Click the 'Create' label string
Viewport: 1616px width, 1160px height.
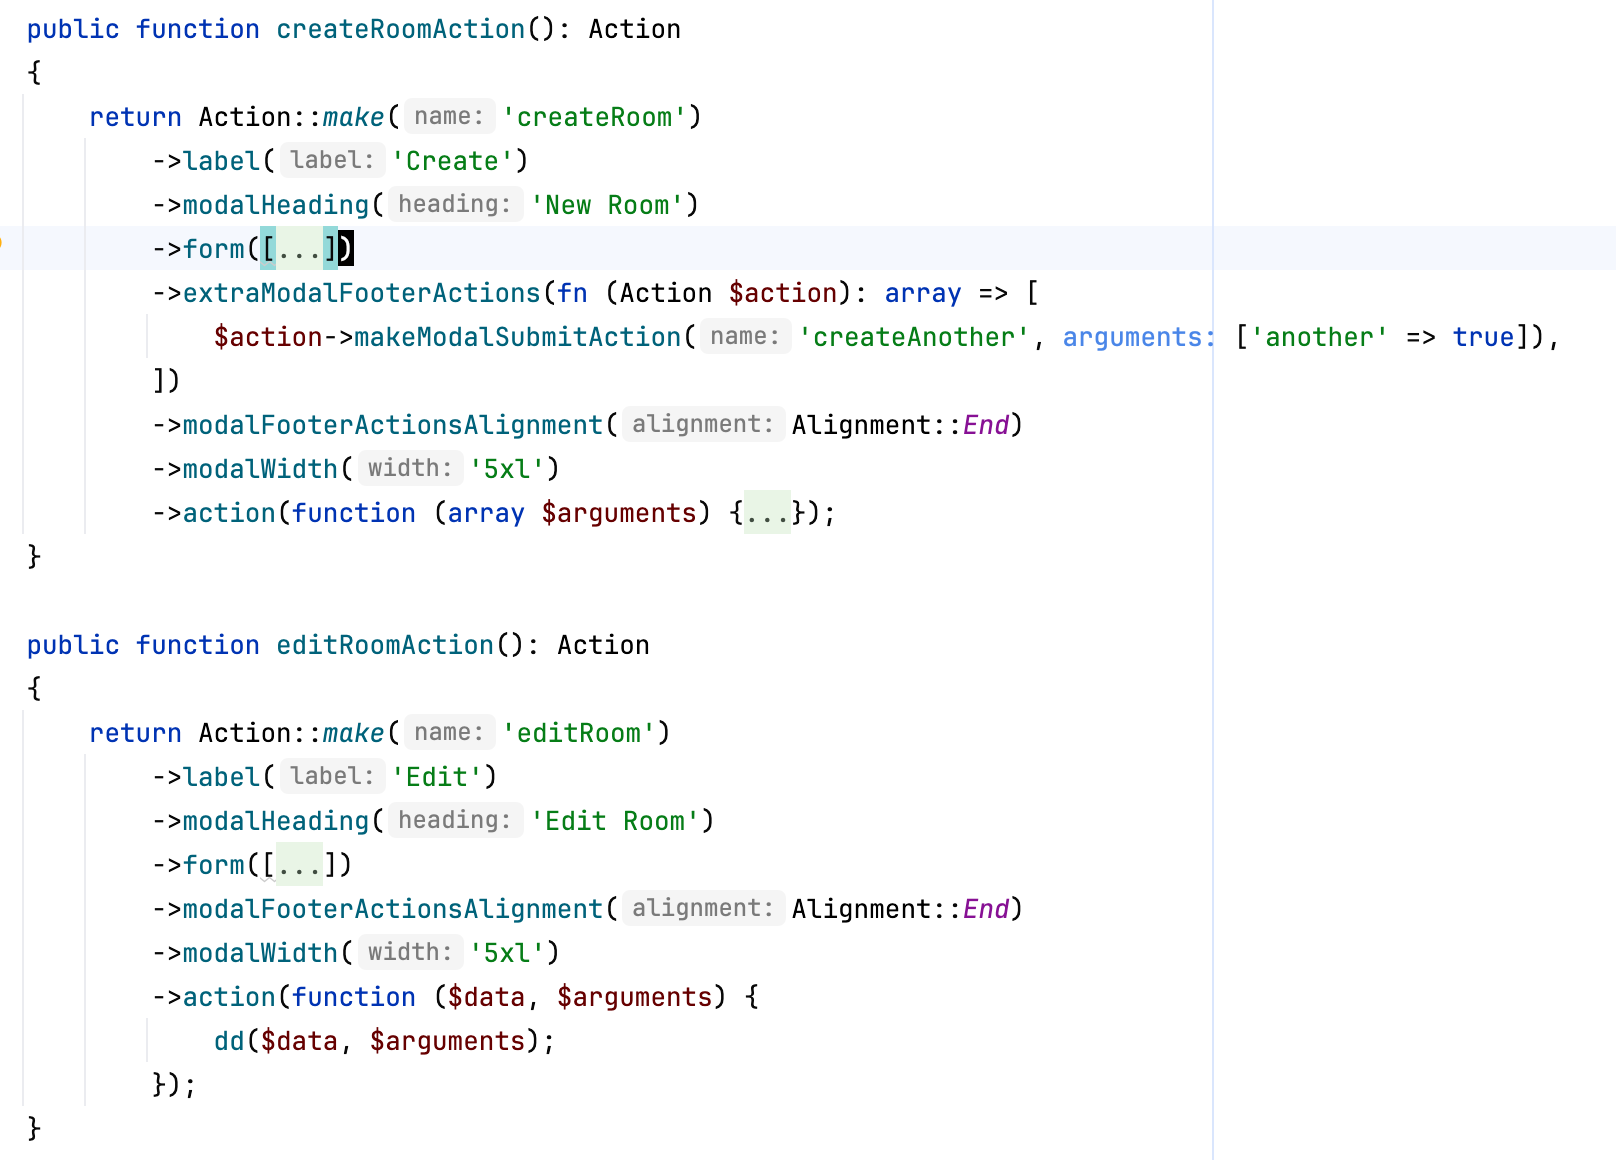pos(452,161)
